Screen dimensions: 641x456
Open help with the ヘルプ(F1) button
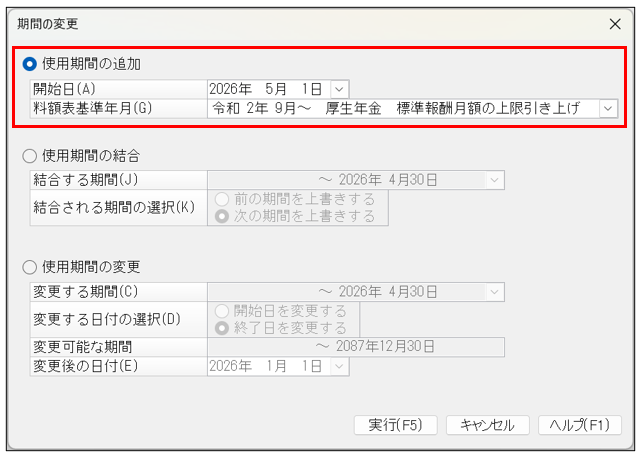pyautogui.click(x=580, y=425)
